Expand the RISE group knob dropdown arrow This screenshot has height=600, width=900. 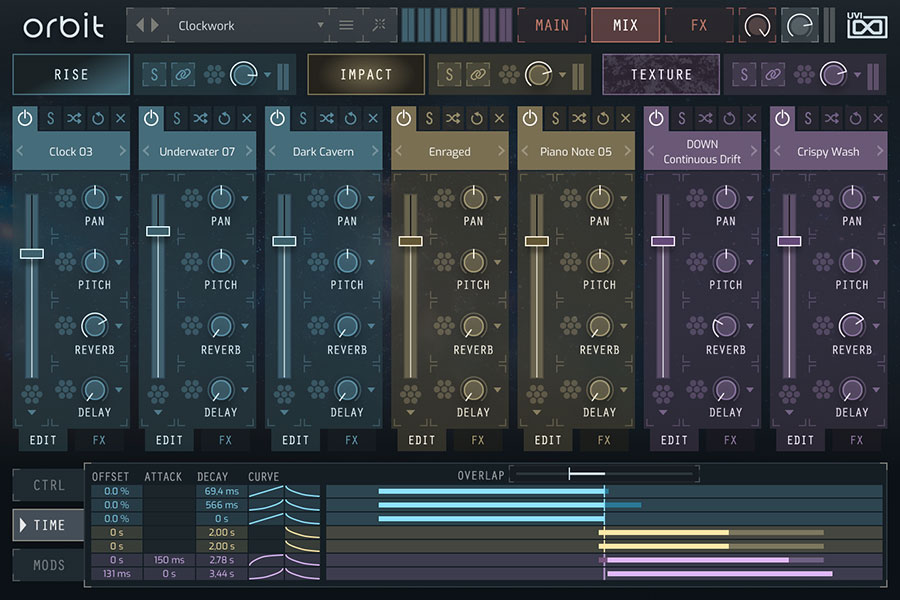click(x=268, y=75)
